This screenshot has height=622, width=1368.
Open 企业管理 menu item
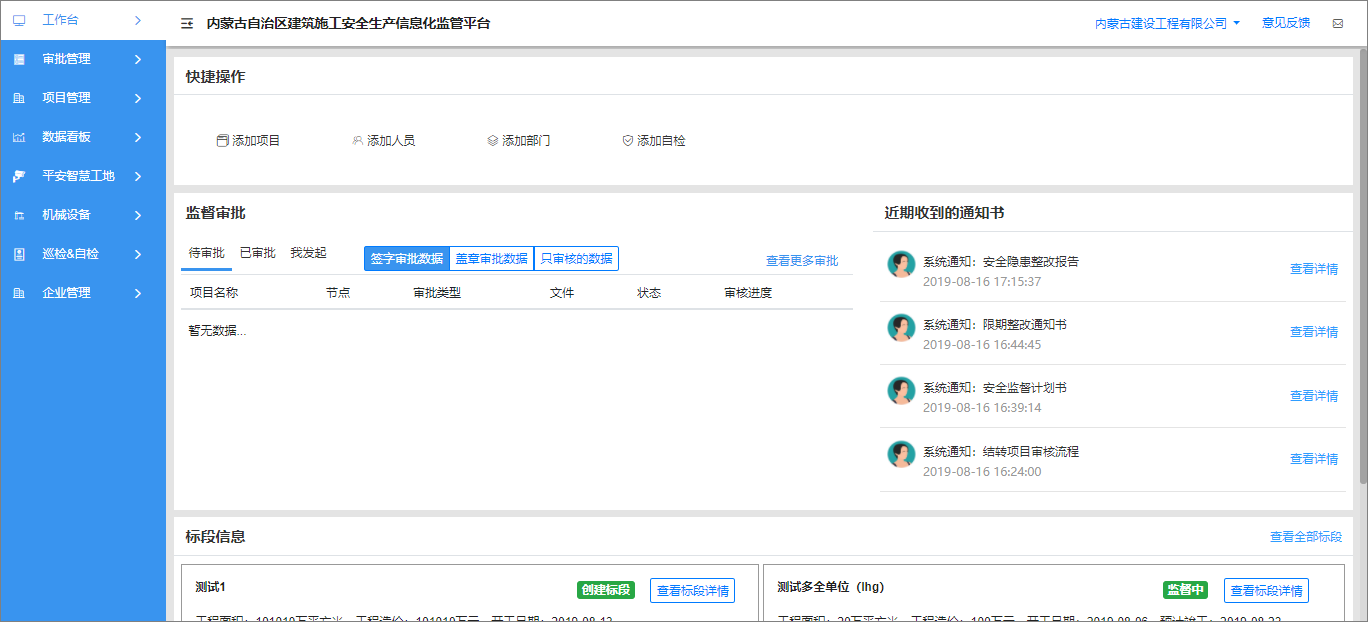click(x=83, y=293)
